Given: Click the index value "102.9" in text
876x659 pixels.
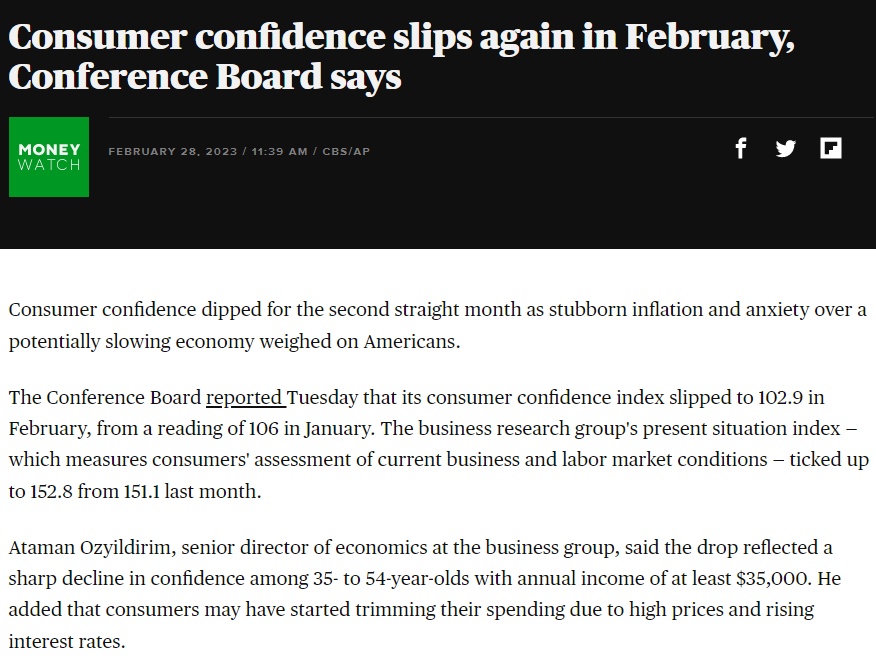Looking at the screenshot, I should pyautogui.click(x=780, y=397).
